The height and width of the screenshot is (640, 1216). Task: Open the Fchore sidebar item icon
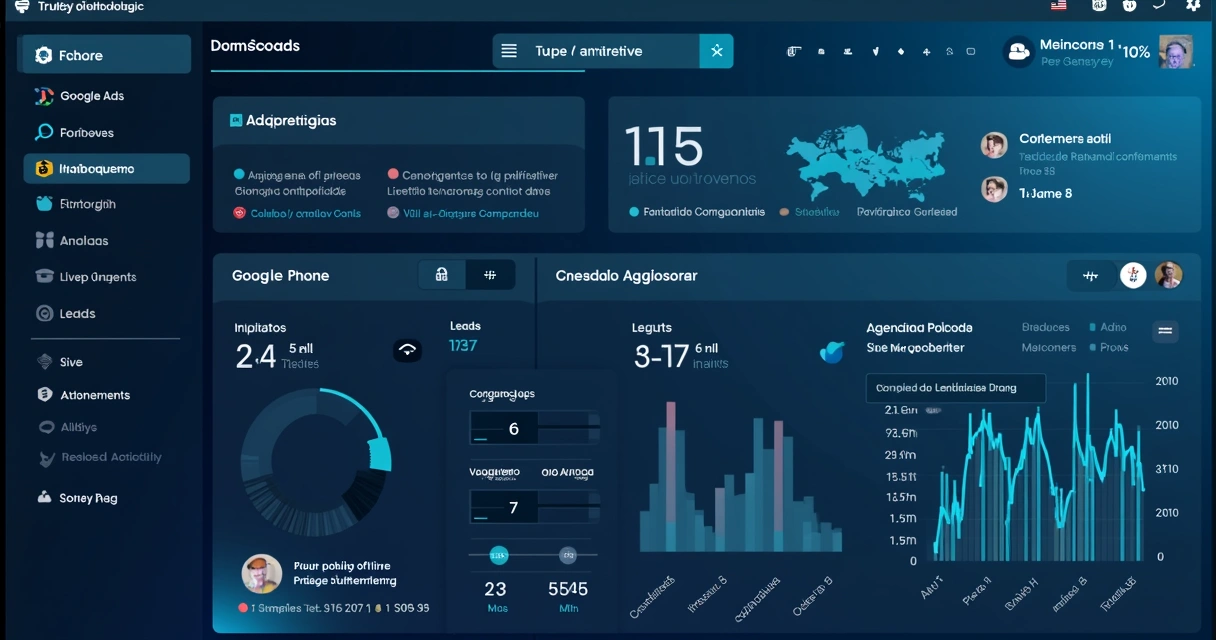[43, 55]
